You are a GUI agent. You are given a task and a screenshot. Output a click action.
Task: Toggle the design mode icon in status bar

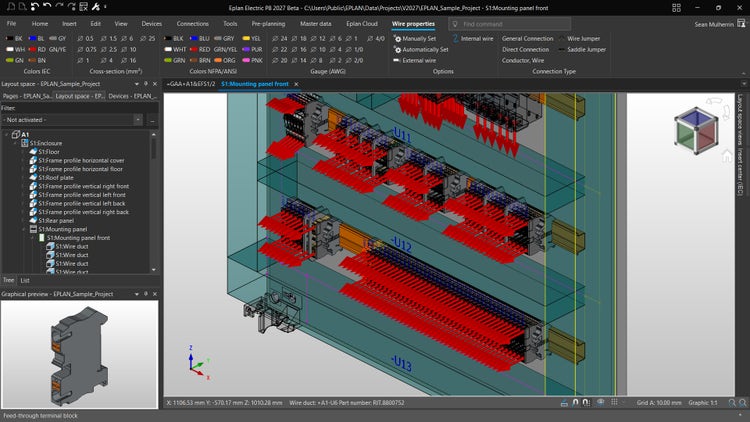564,403
